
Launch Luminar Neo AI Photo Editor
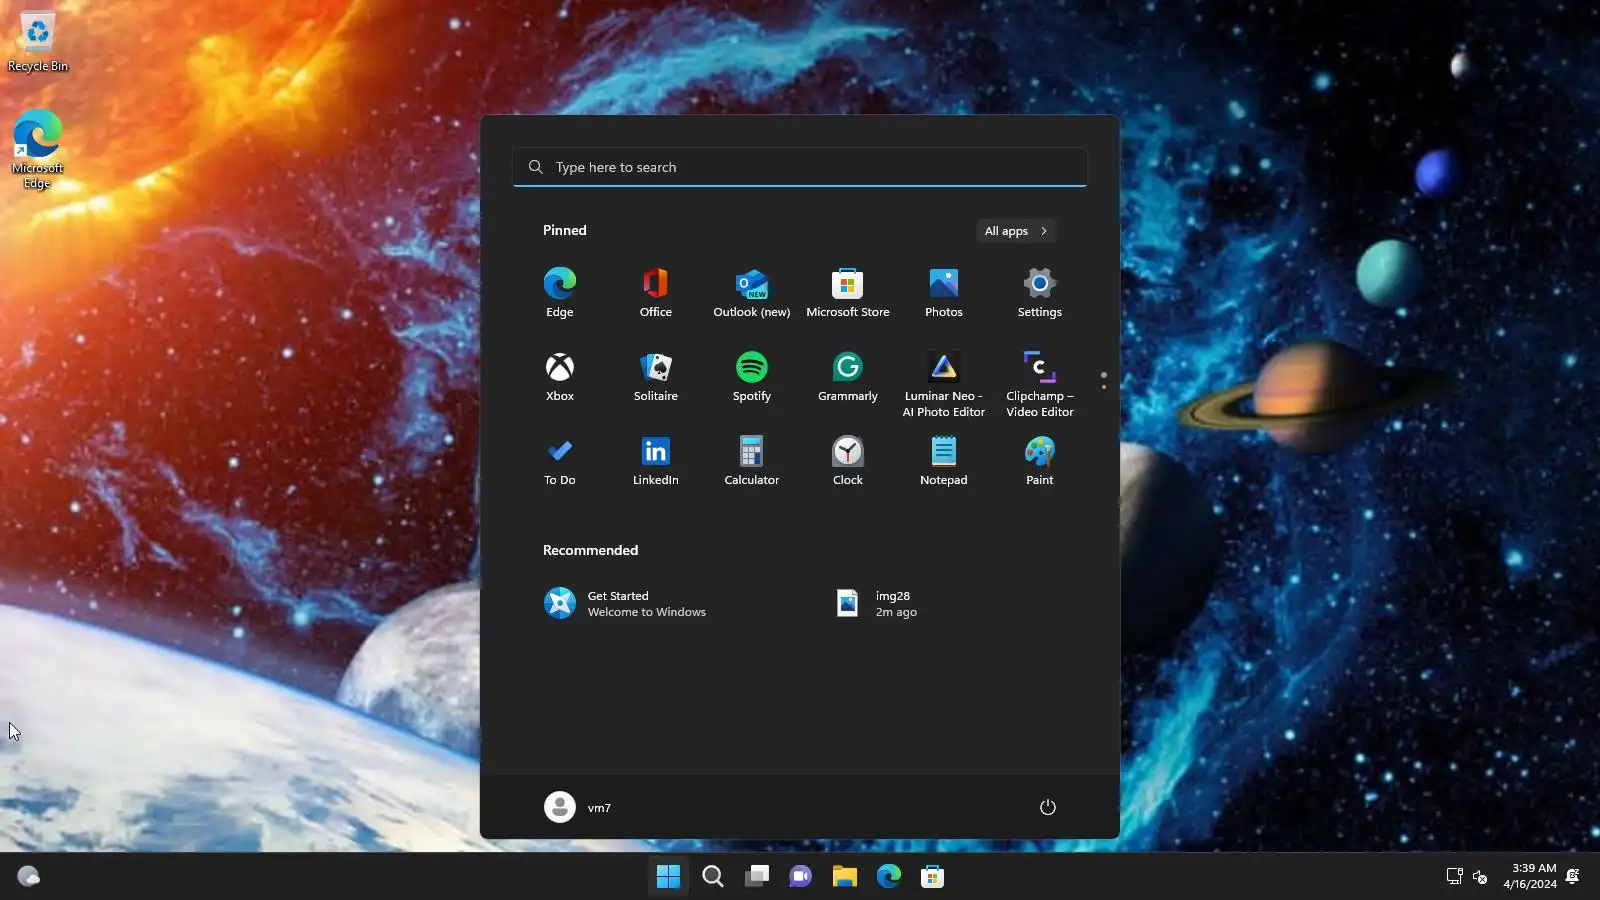point(944,385)
